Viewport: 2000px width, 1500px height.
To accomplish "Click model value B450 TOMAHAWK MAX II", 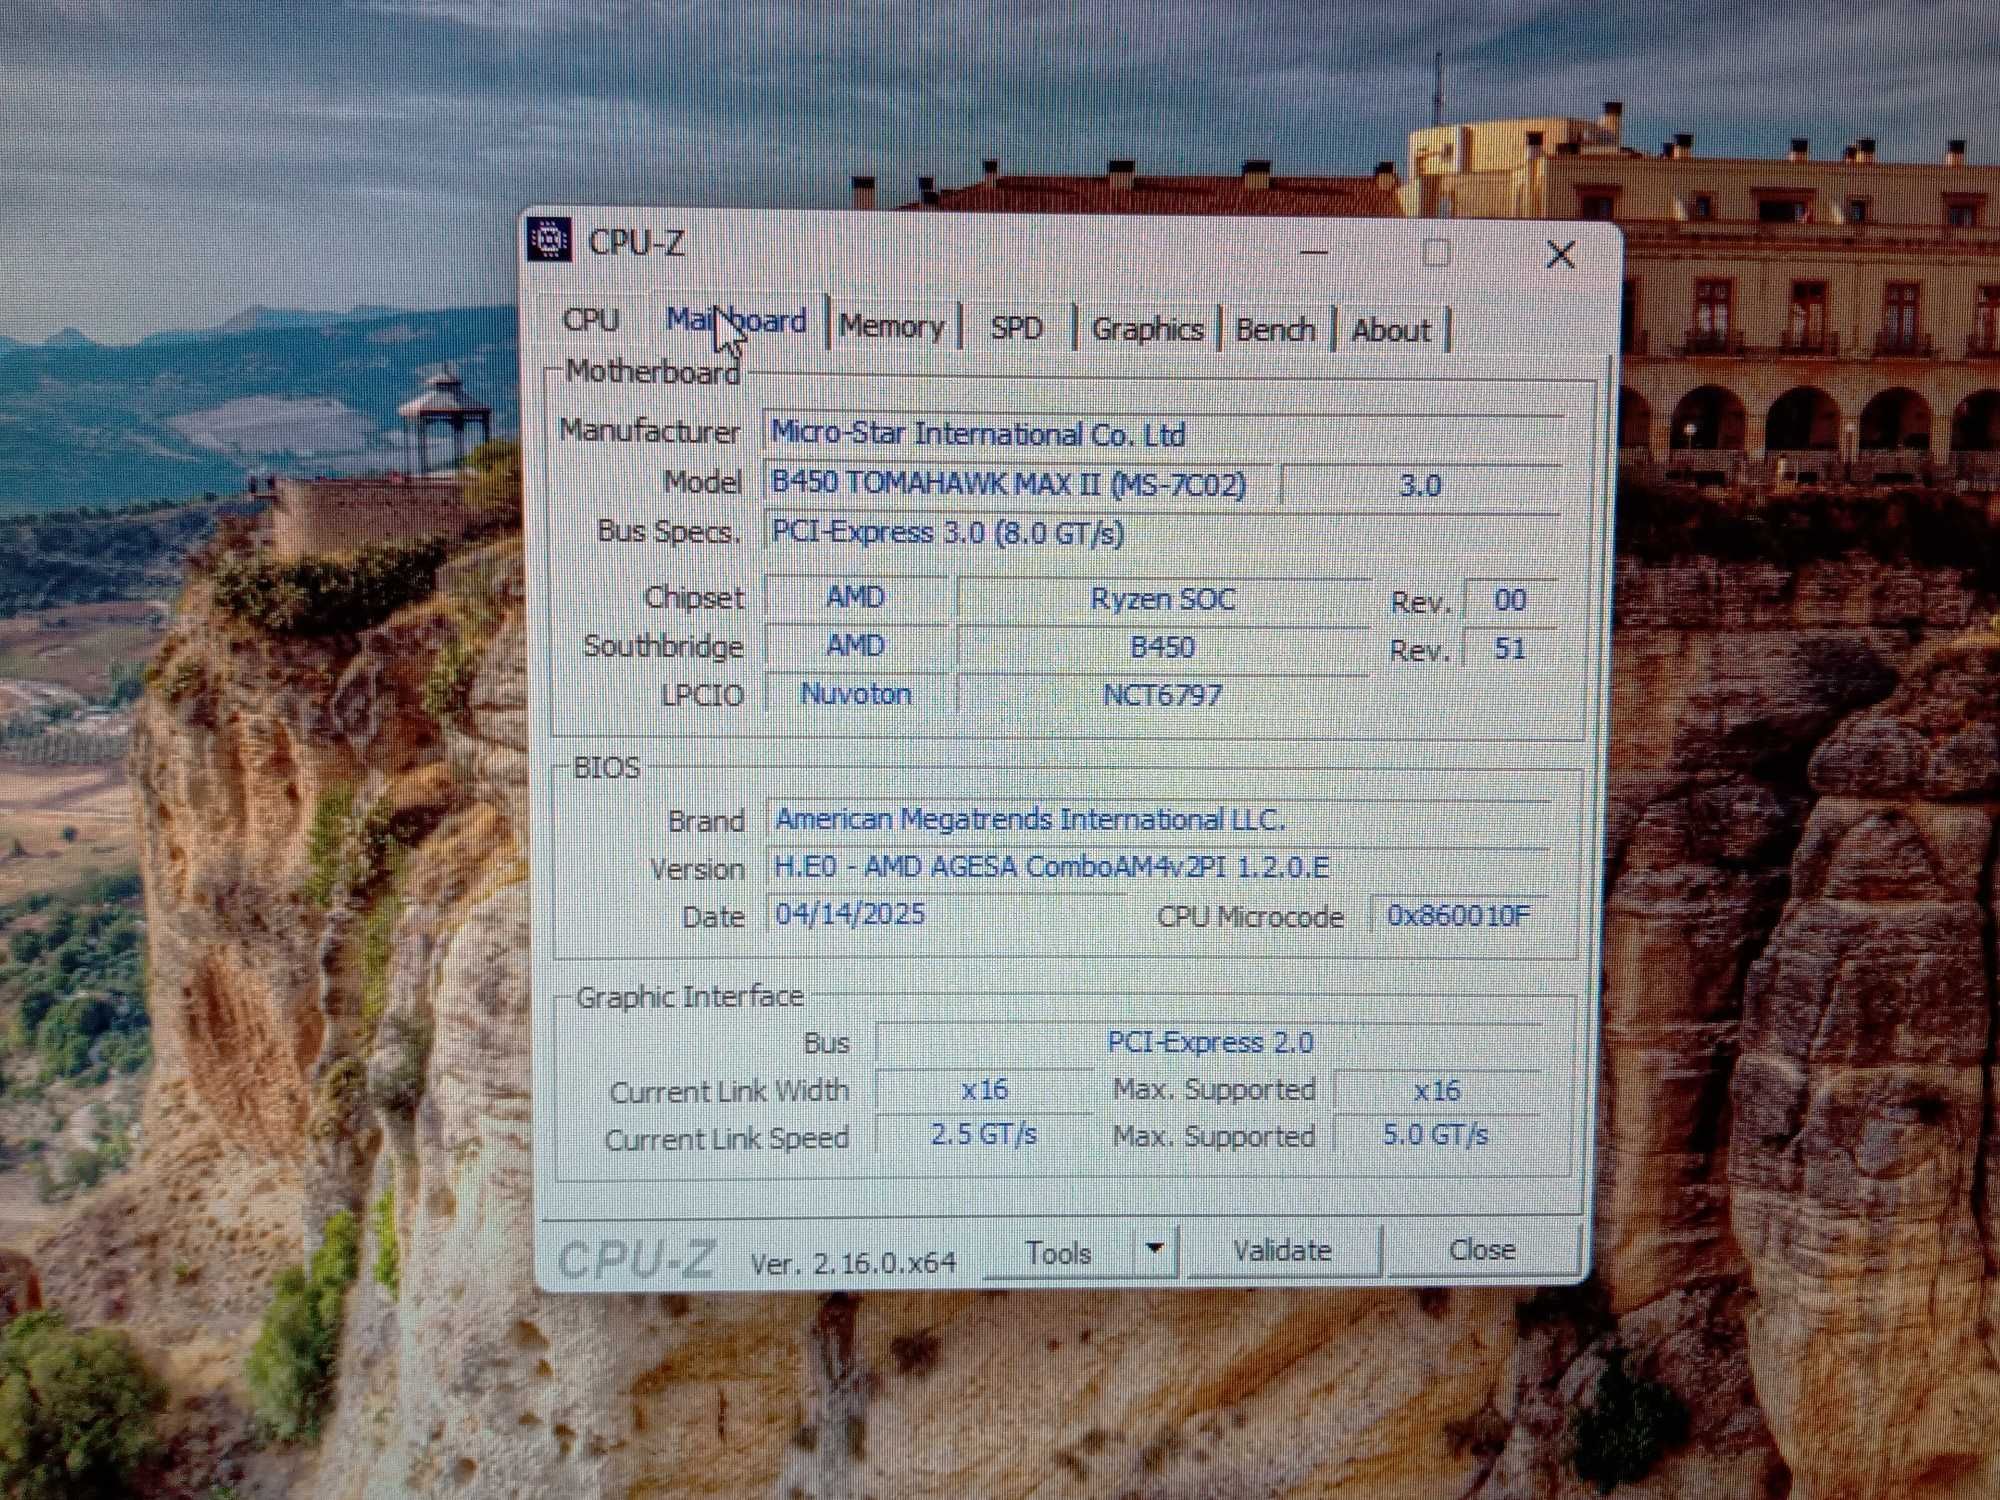I will [x=1018, y=484].
